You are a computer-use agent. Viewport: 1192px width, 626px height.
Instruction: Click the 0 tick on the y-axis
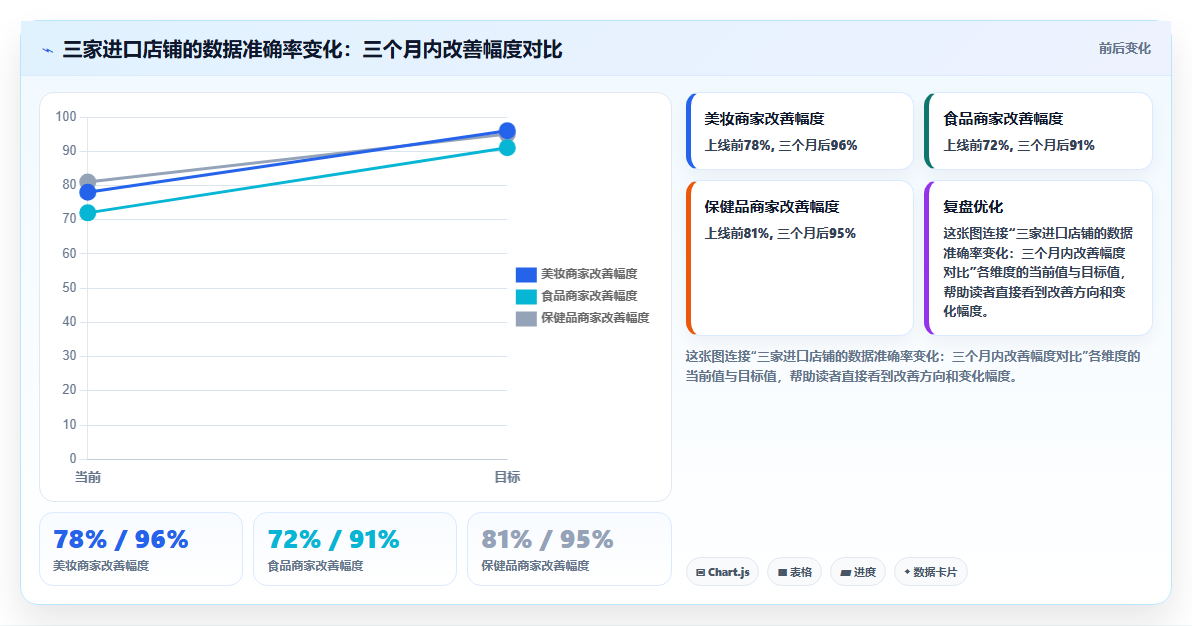[73, 458]
